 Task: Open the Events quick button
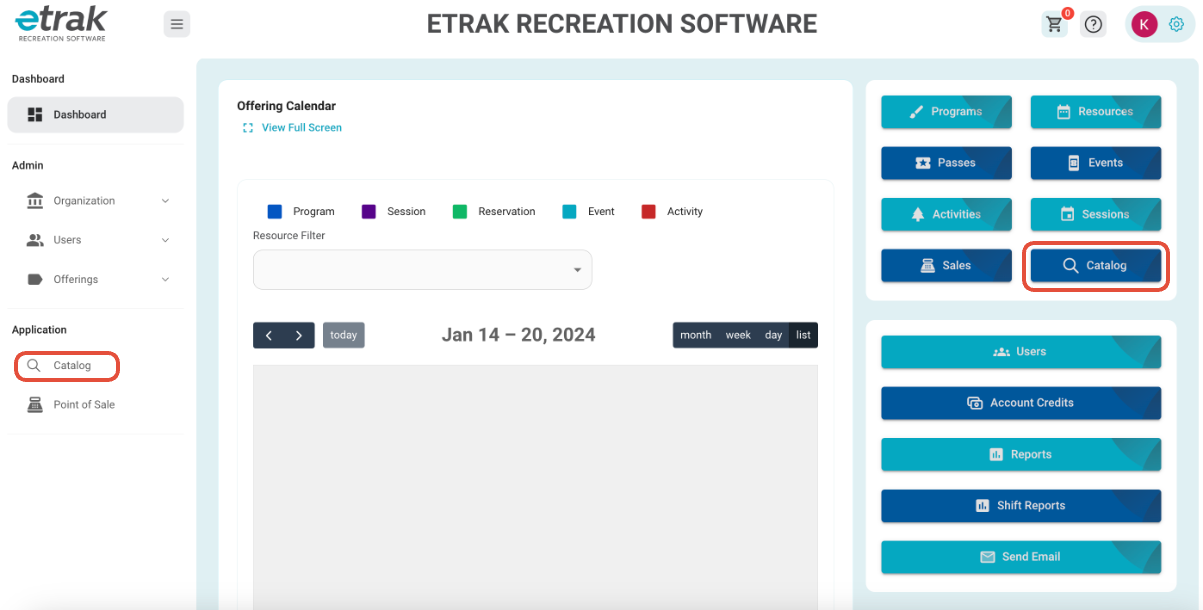coord(1096,163)
